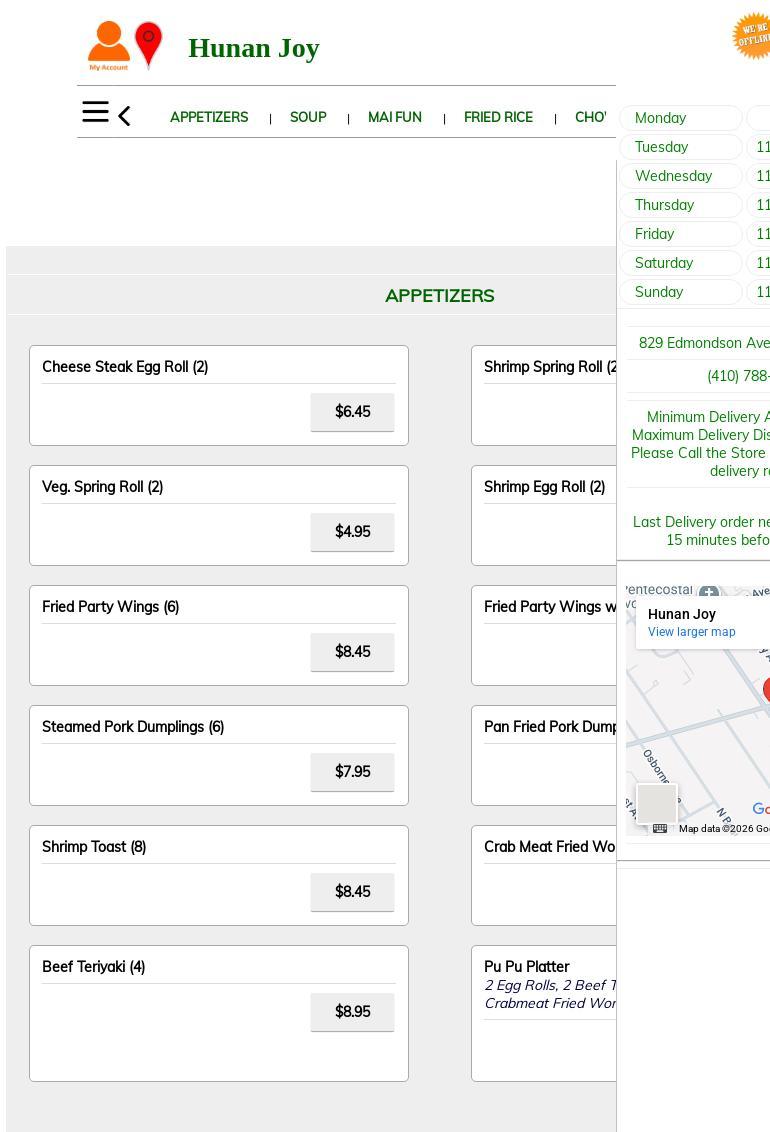Screen dimensions: 770x1132
Task: Click the Appetizers section heading
Action: point(439,295)
